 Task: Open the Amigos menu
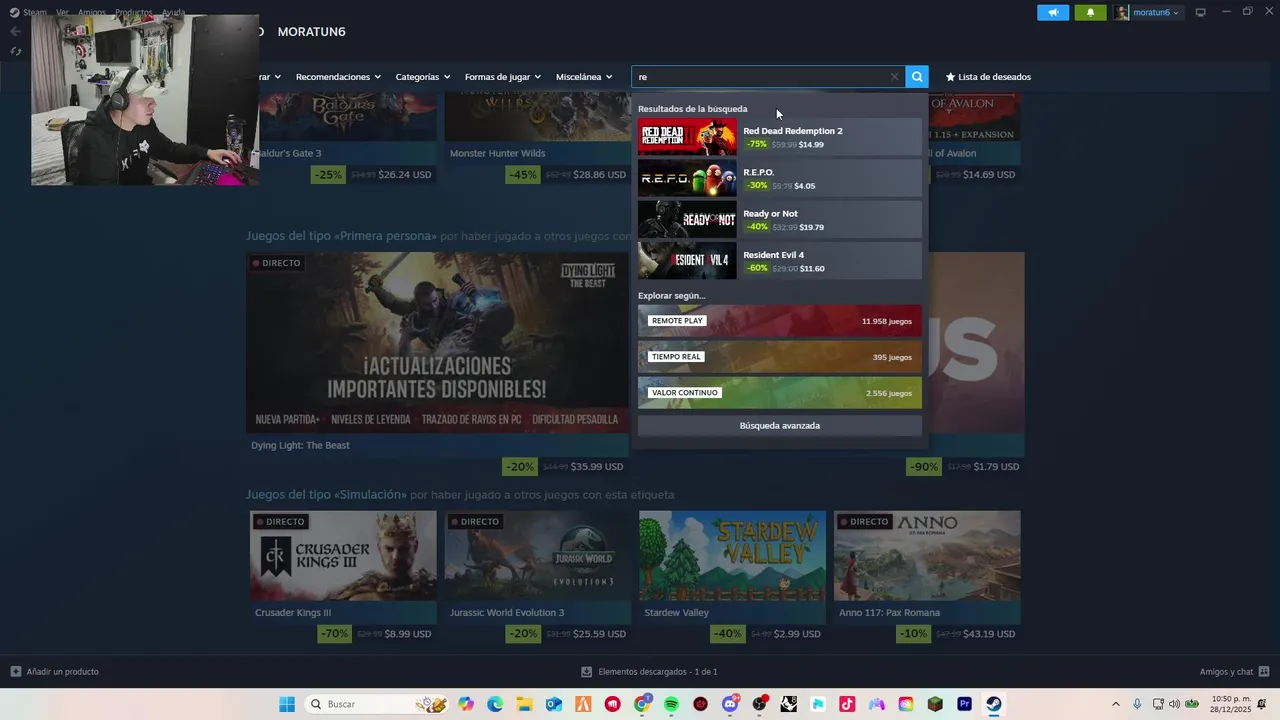tap(91, 12)
